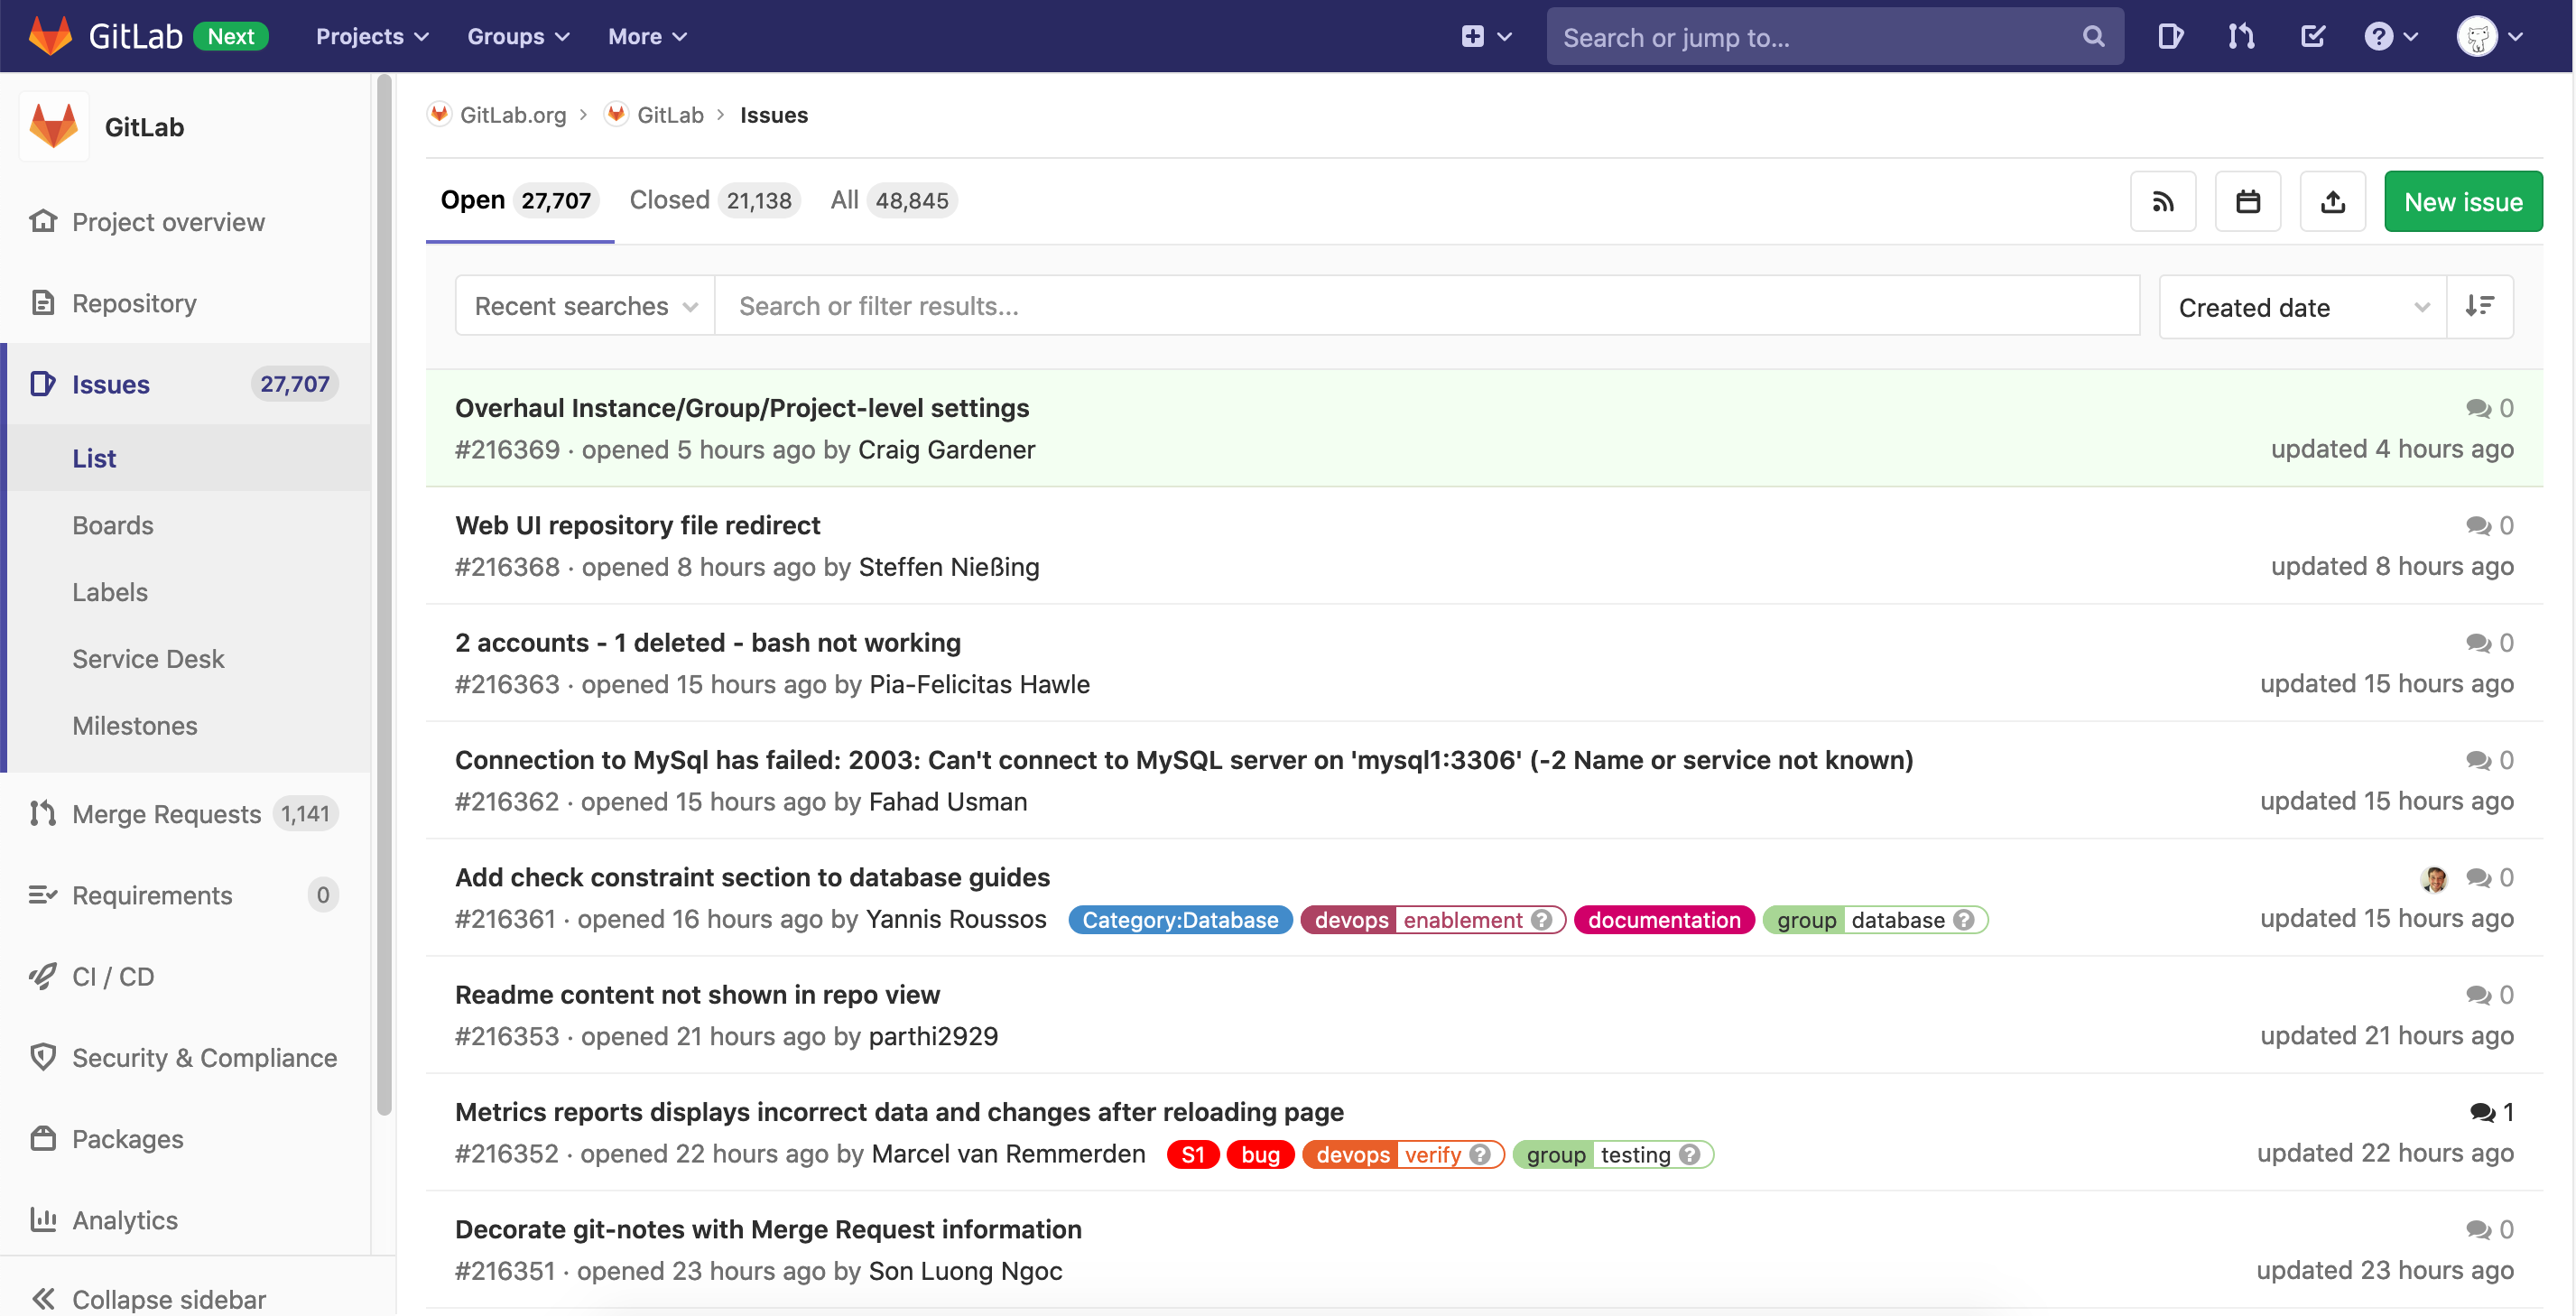Open the More menu in the navbar
This screenshot has height=1316, width=2576.
(x=646, y=36)
